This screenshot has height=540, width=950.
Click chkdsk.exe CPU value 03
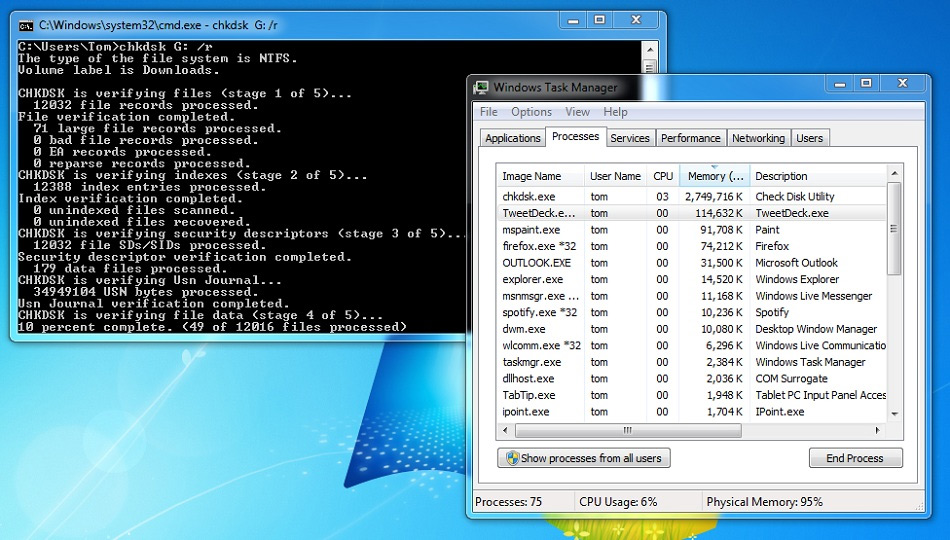pos(662,196)
